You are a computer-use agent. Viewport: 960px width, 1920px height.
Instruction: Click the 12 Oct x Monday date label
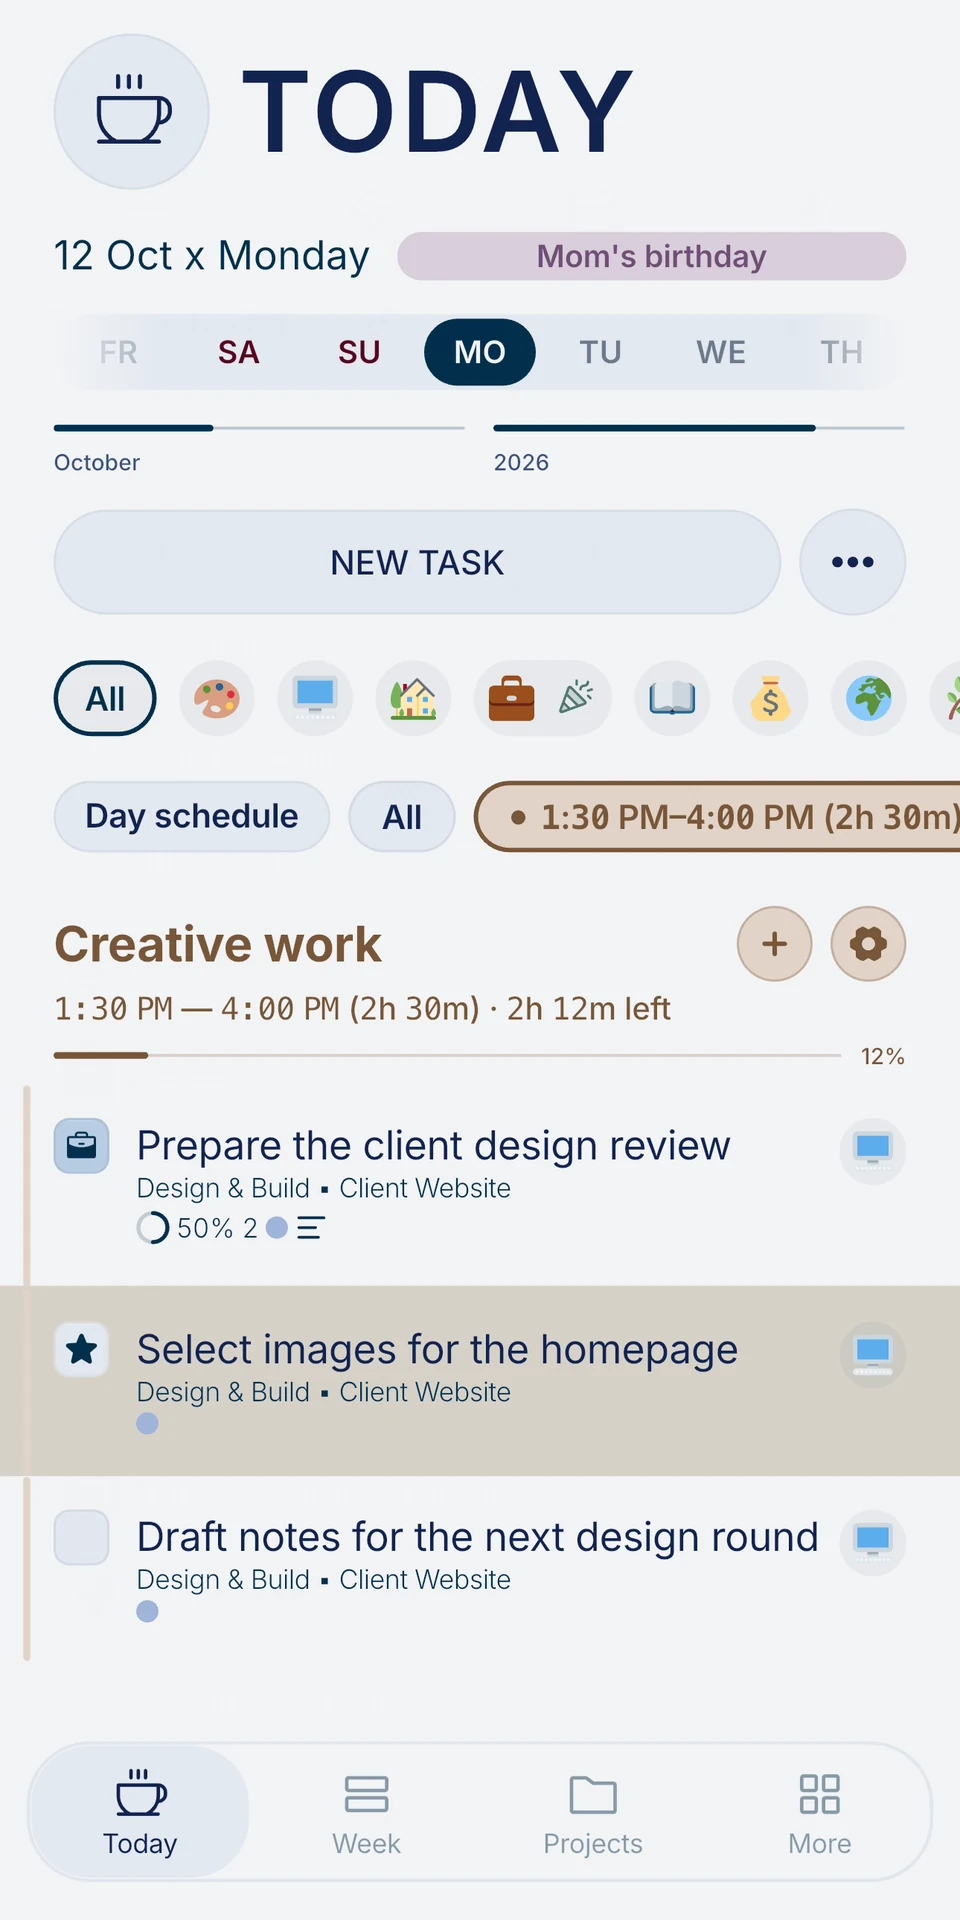click(212, 256)
